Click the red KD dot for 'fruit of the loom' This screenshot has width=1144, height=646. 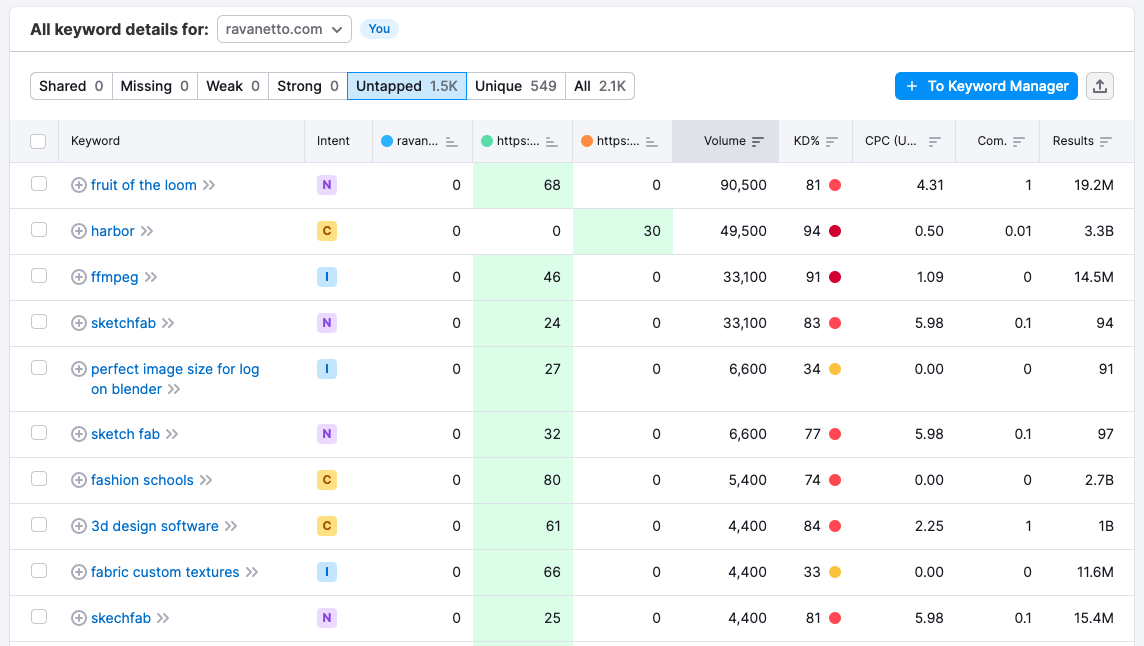pos(835,185)
